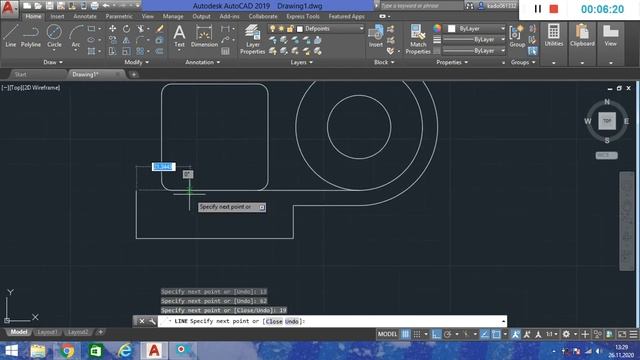Select the Polyline tool
640x360 pixels.
tap(31, 36)
